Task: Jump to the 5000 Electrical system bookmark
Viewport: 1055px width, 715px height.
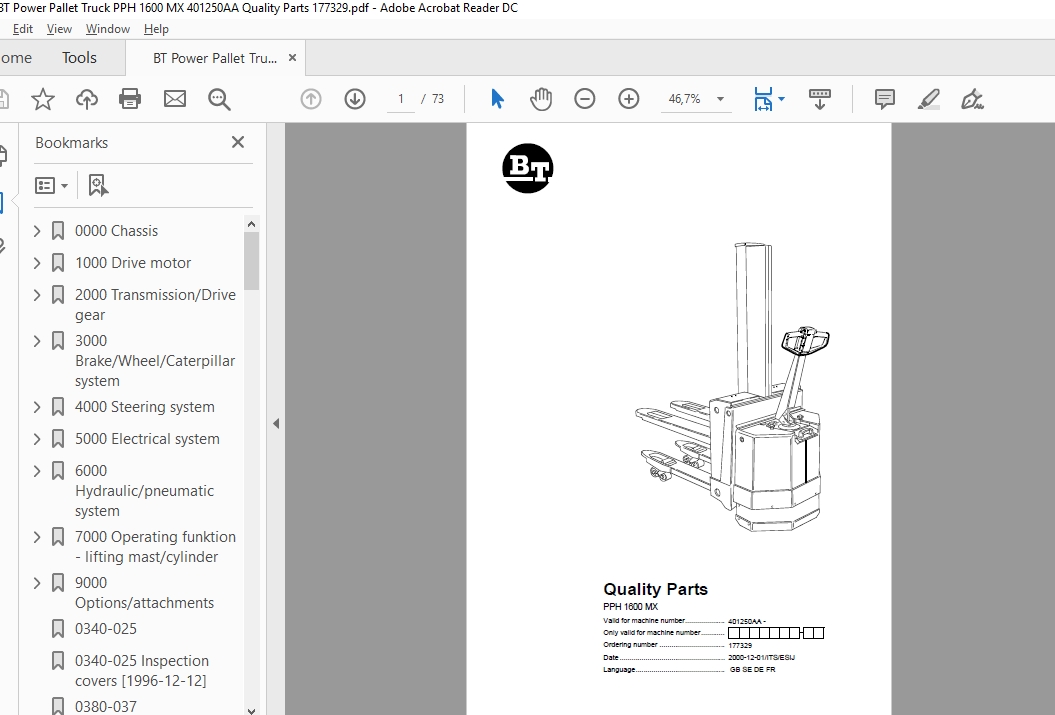Action: [147, 439]
